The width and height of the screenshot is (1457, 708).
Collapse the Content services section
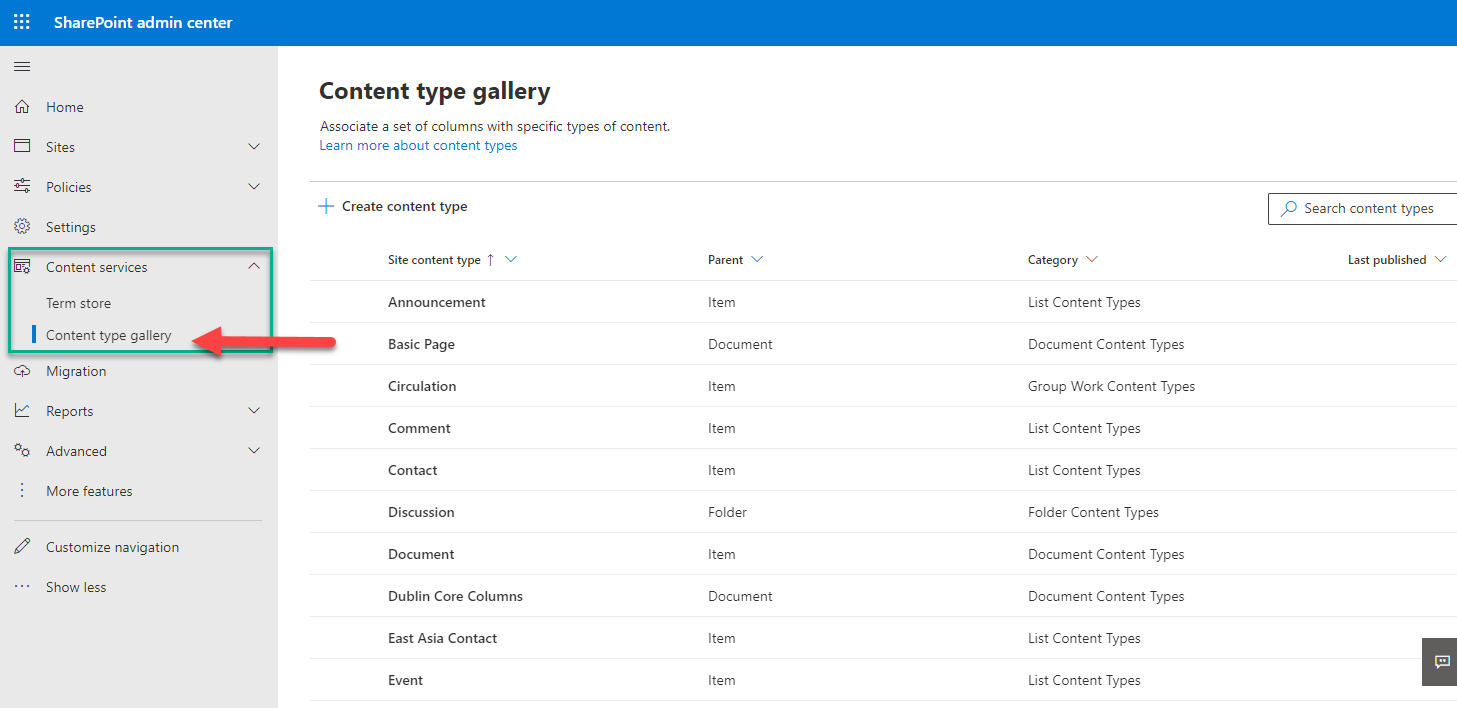254,266
